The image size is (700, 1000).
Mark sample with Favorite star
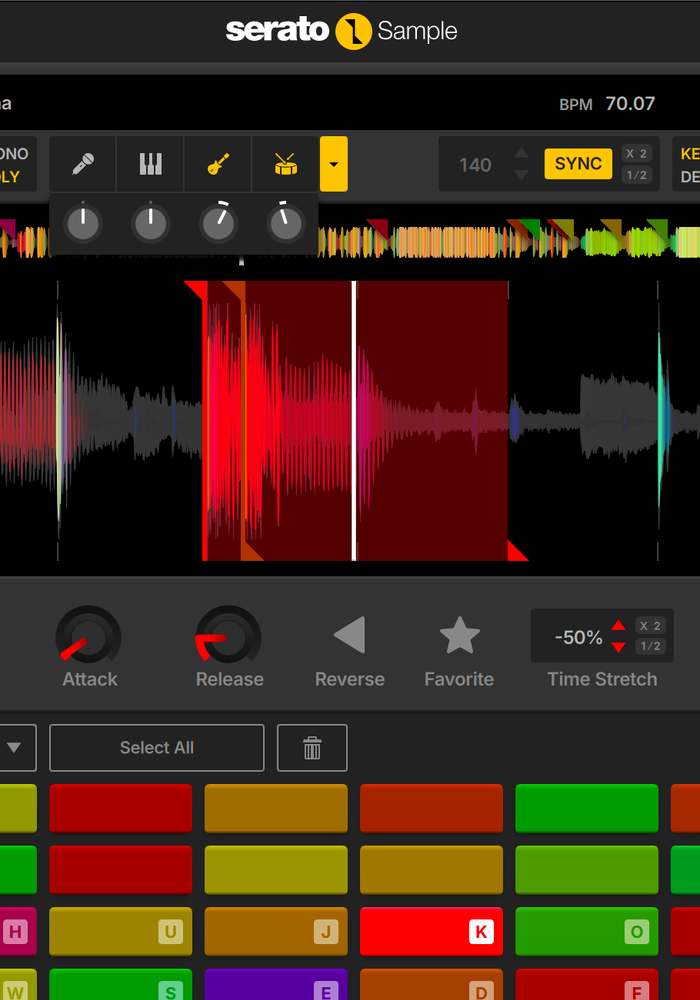point(459,635)
